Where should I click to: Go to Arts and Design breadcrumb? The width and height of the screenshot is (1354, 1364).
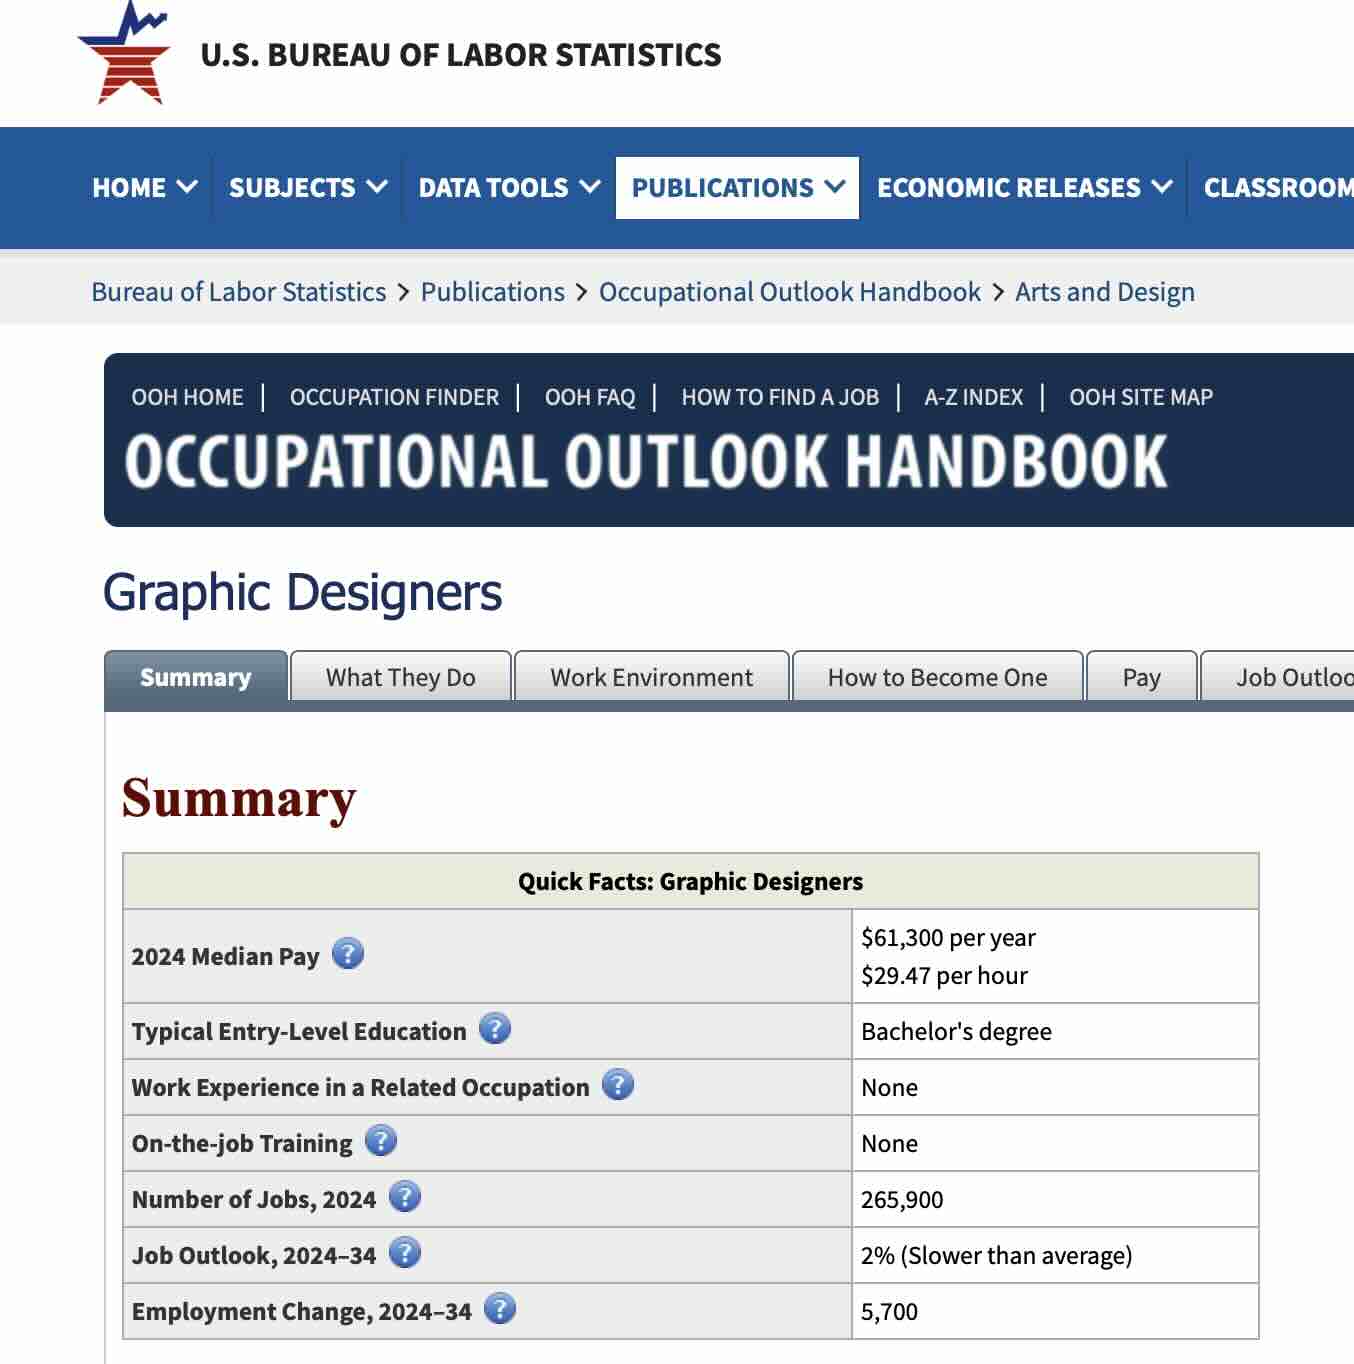coord(1104,292)
